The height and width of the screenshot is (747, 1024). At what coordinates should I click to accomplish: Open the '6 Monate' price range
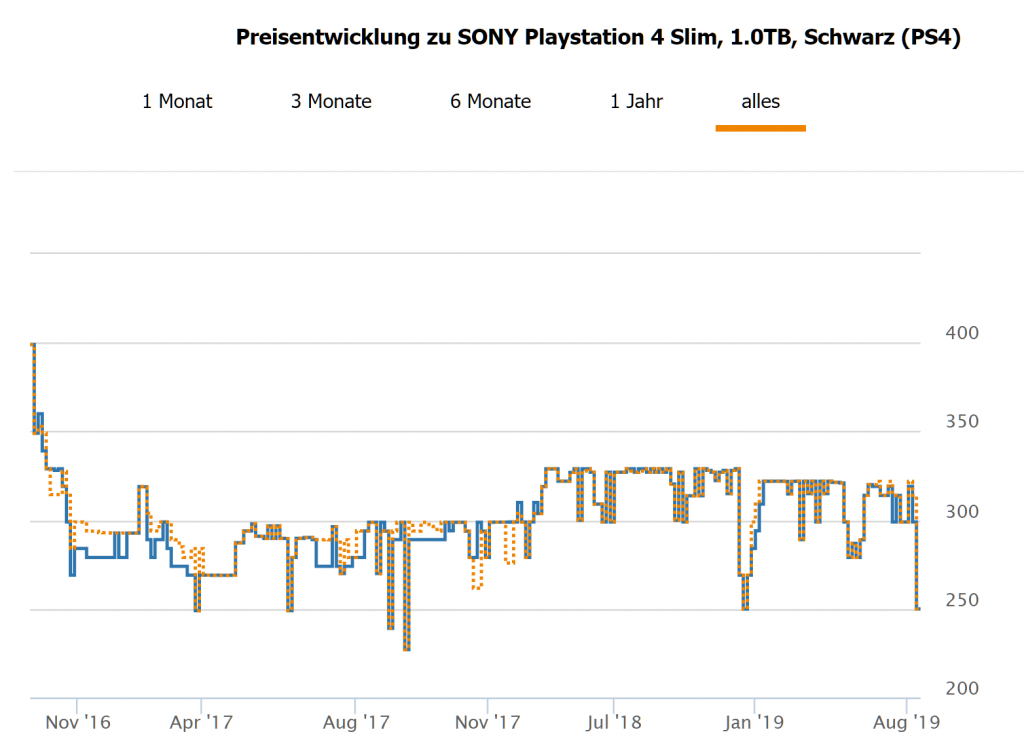click(490, 101)
